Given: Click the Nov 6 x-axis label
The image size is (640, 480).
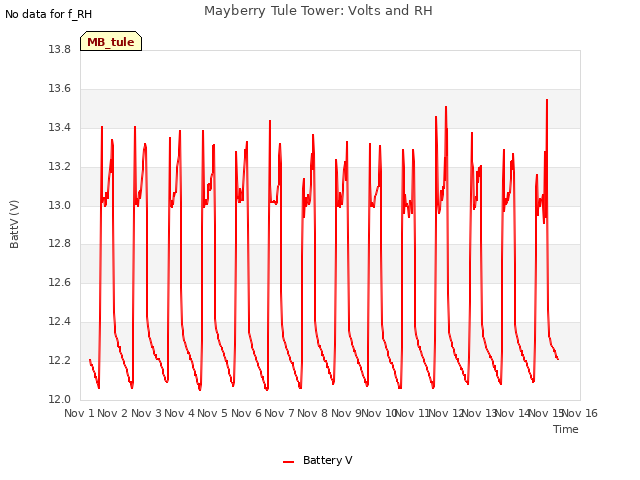Looking at the screenshot, I should tap(246, 413).
